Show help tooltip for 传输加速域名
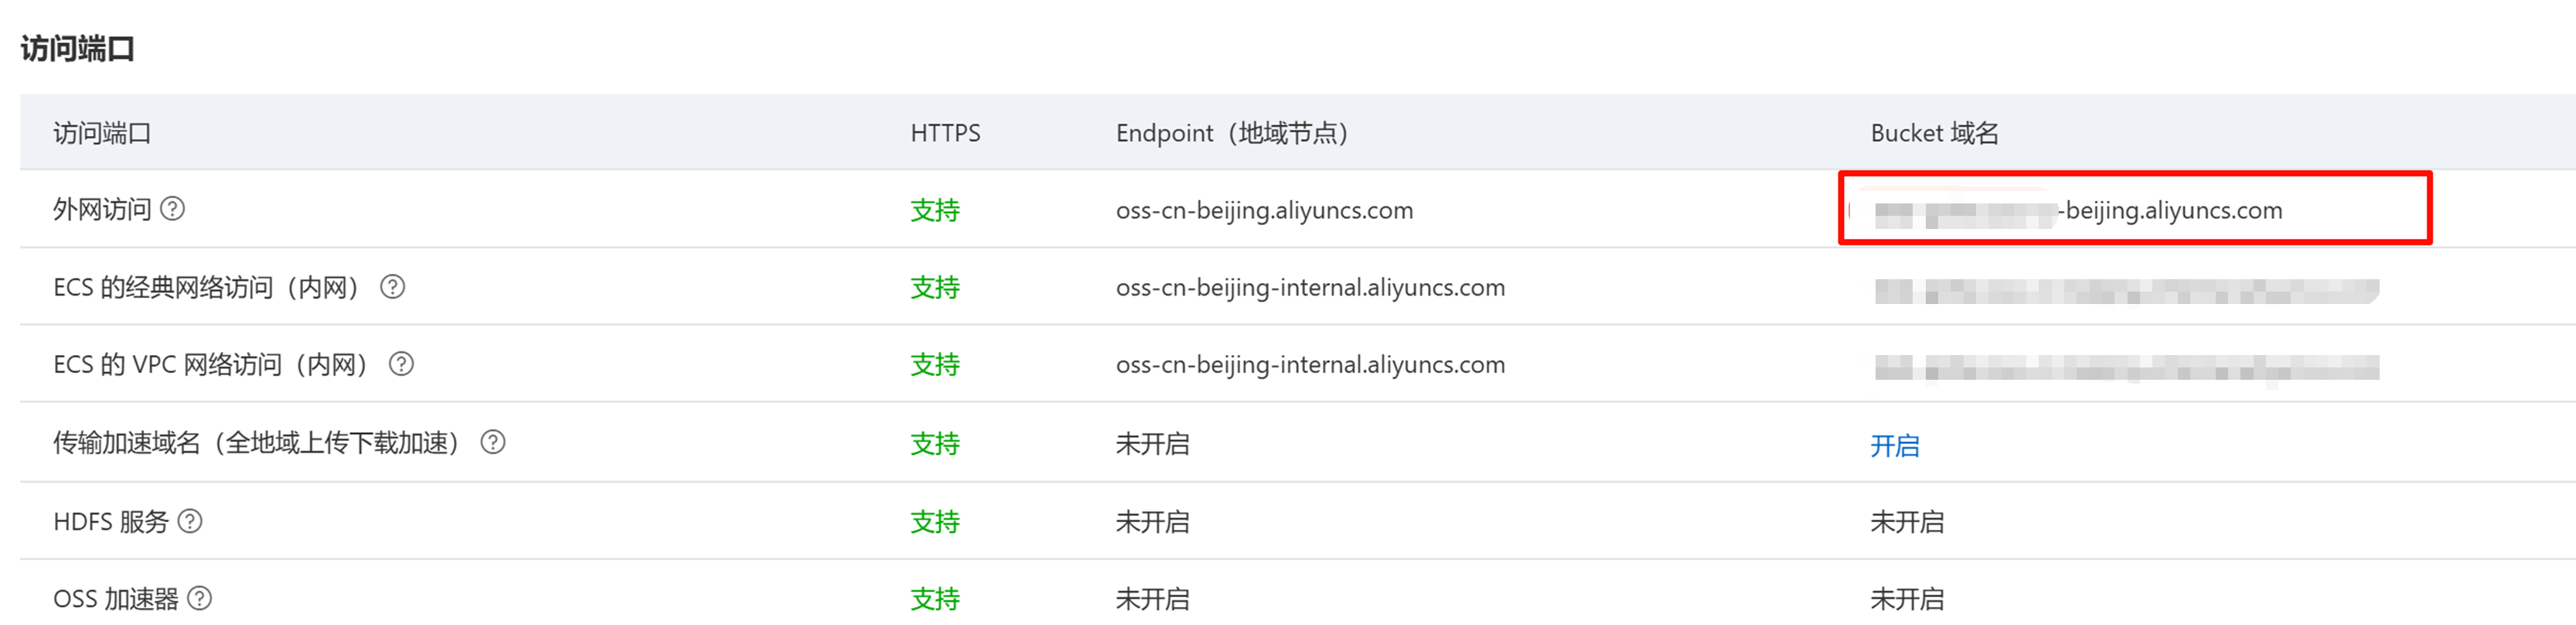This screenshot has width=2576, height=625. [493, 442]
